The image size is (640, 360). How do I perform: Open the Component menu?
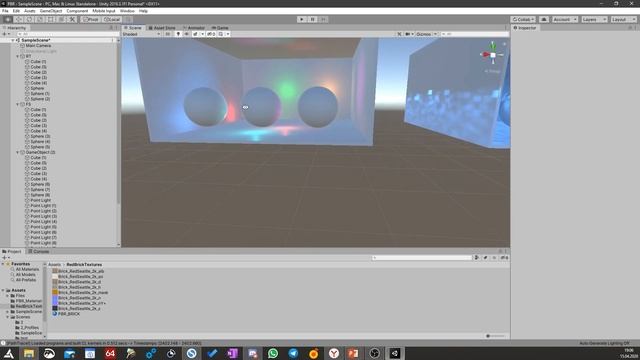coord(77,11)
